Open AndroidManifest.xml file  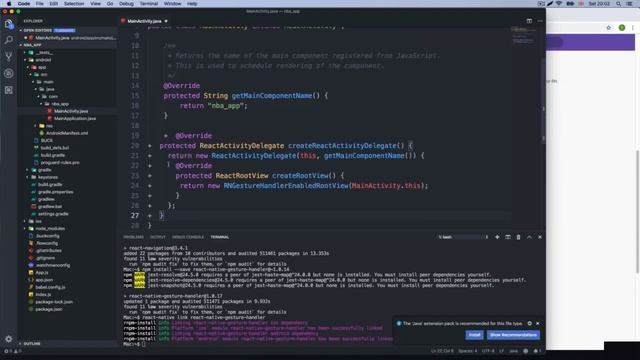click(67, 133)
